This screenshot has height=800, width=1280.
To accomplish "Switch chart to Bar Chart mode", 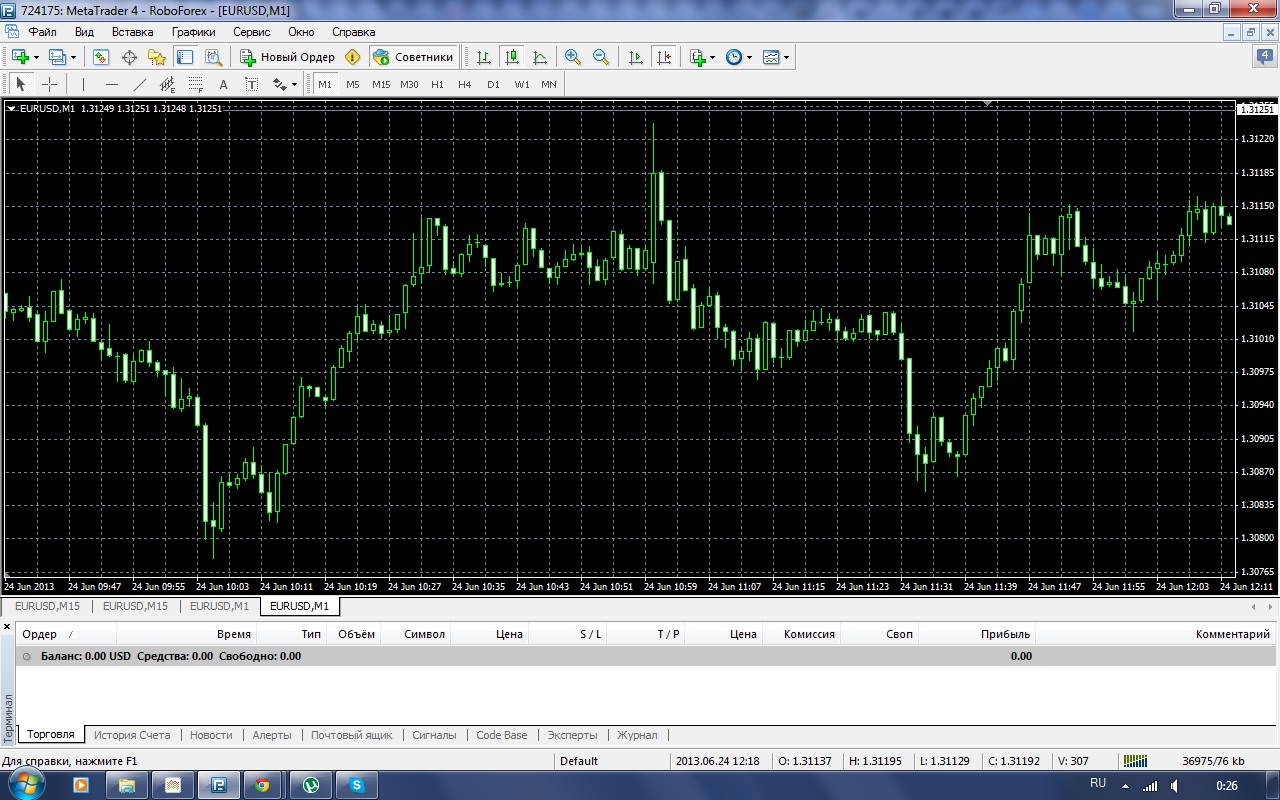I will click(483, 57).
